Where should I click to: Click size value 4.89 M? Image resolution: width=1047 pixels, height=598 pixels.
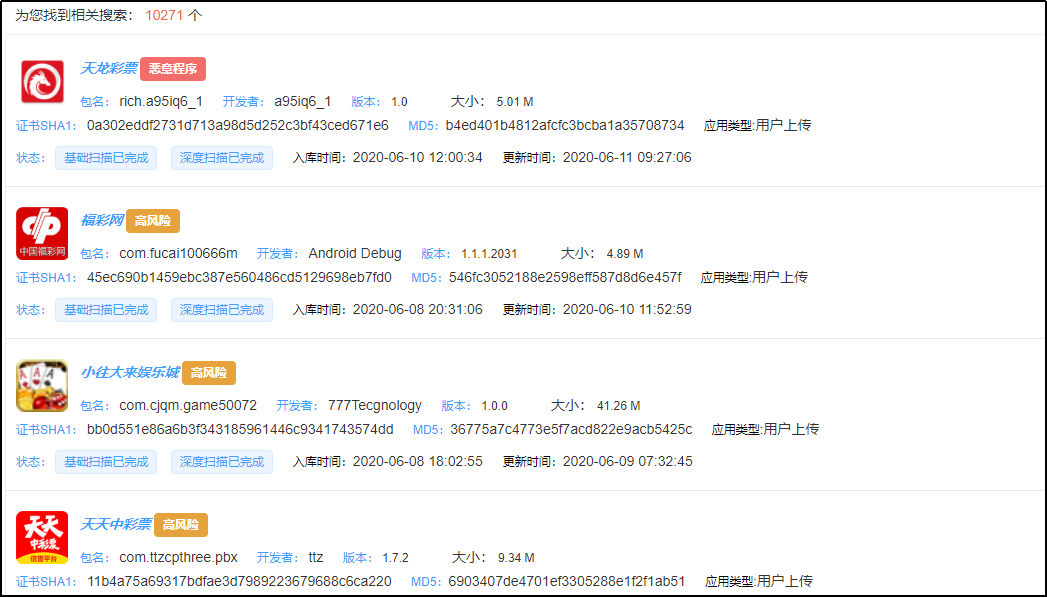point(625,254)
